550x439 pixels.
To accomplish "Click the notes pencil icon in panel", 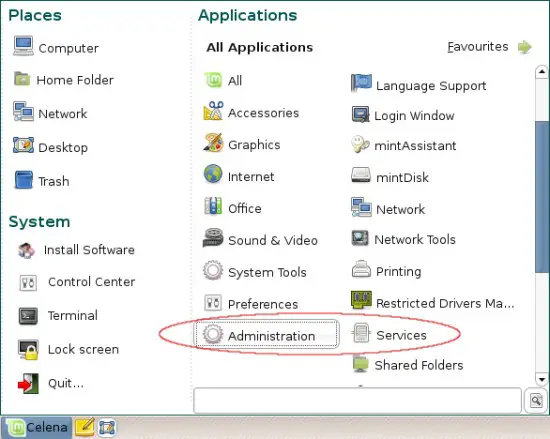I will tap(85, 427).
